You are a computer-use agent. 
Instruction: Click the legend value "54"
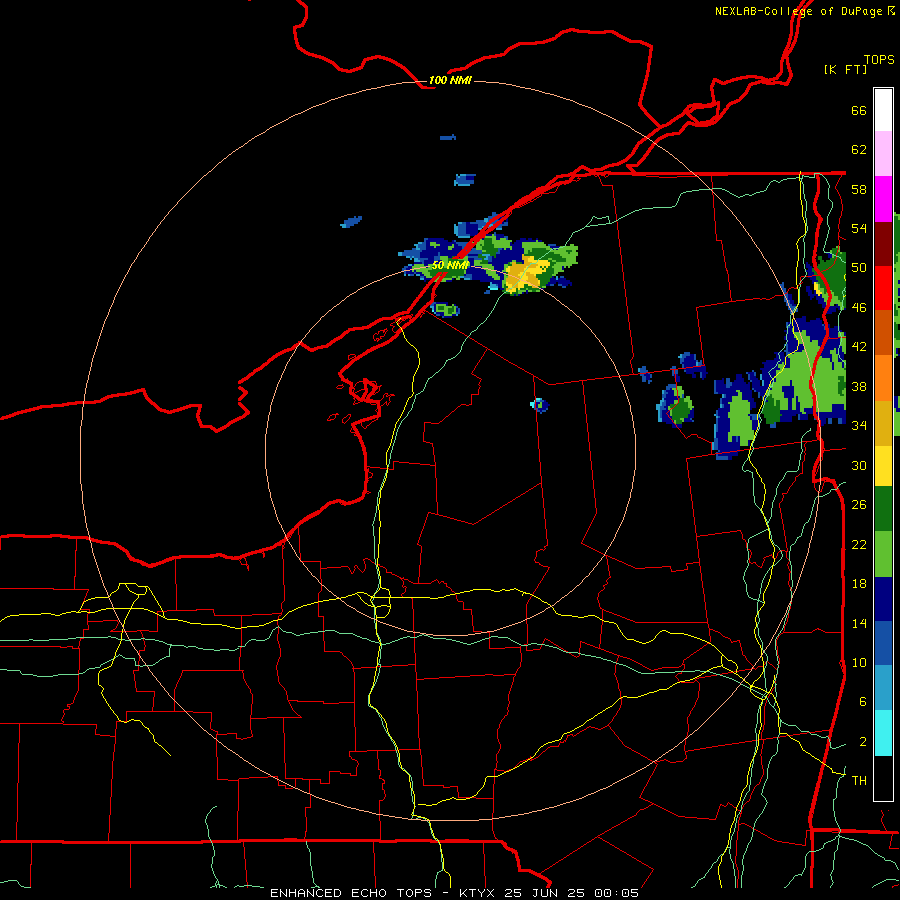coord(859,228)
